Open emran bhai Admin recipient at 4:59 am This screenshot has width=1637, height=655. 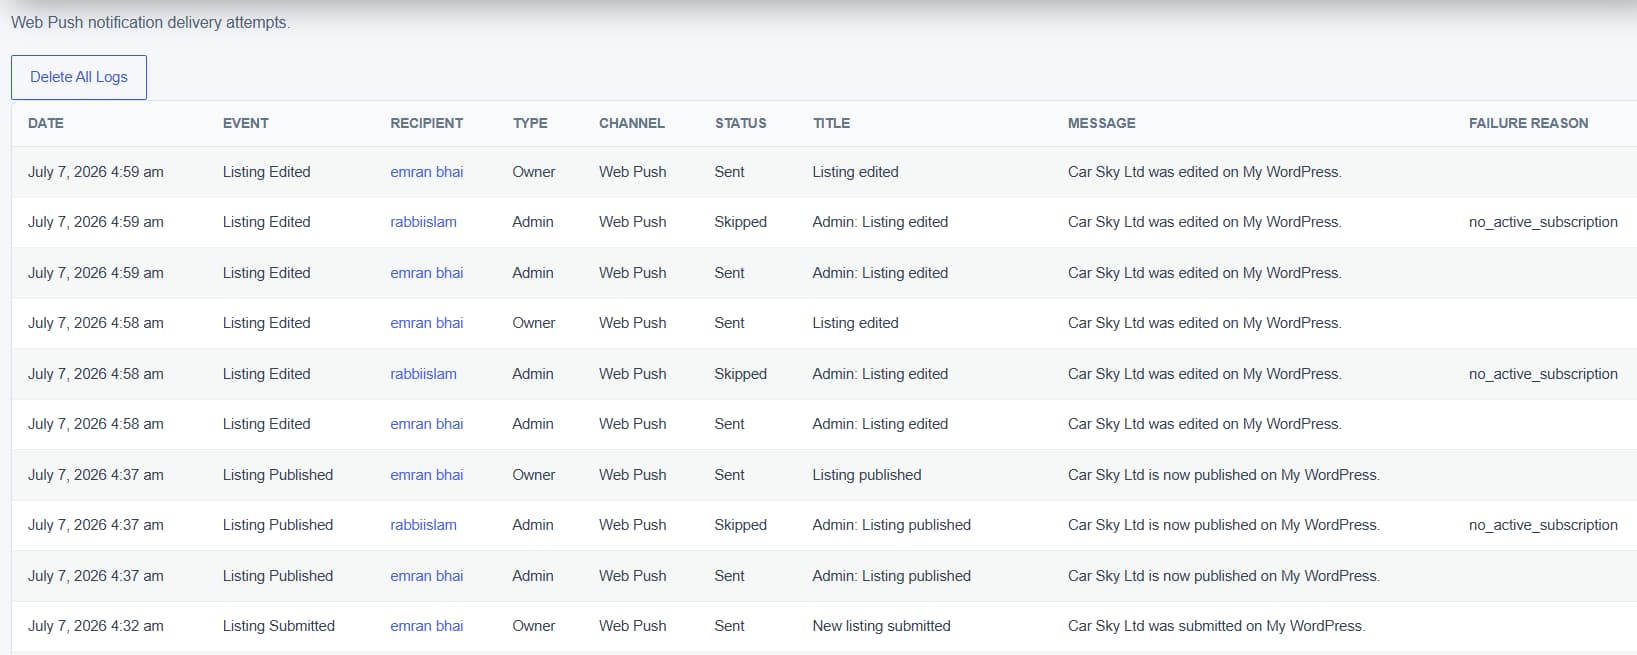pyautogui.click(x=427, y=273)
